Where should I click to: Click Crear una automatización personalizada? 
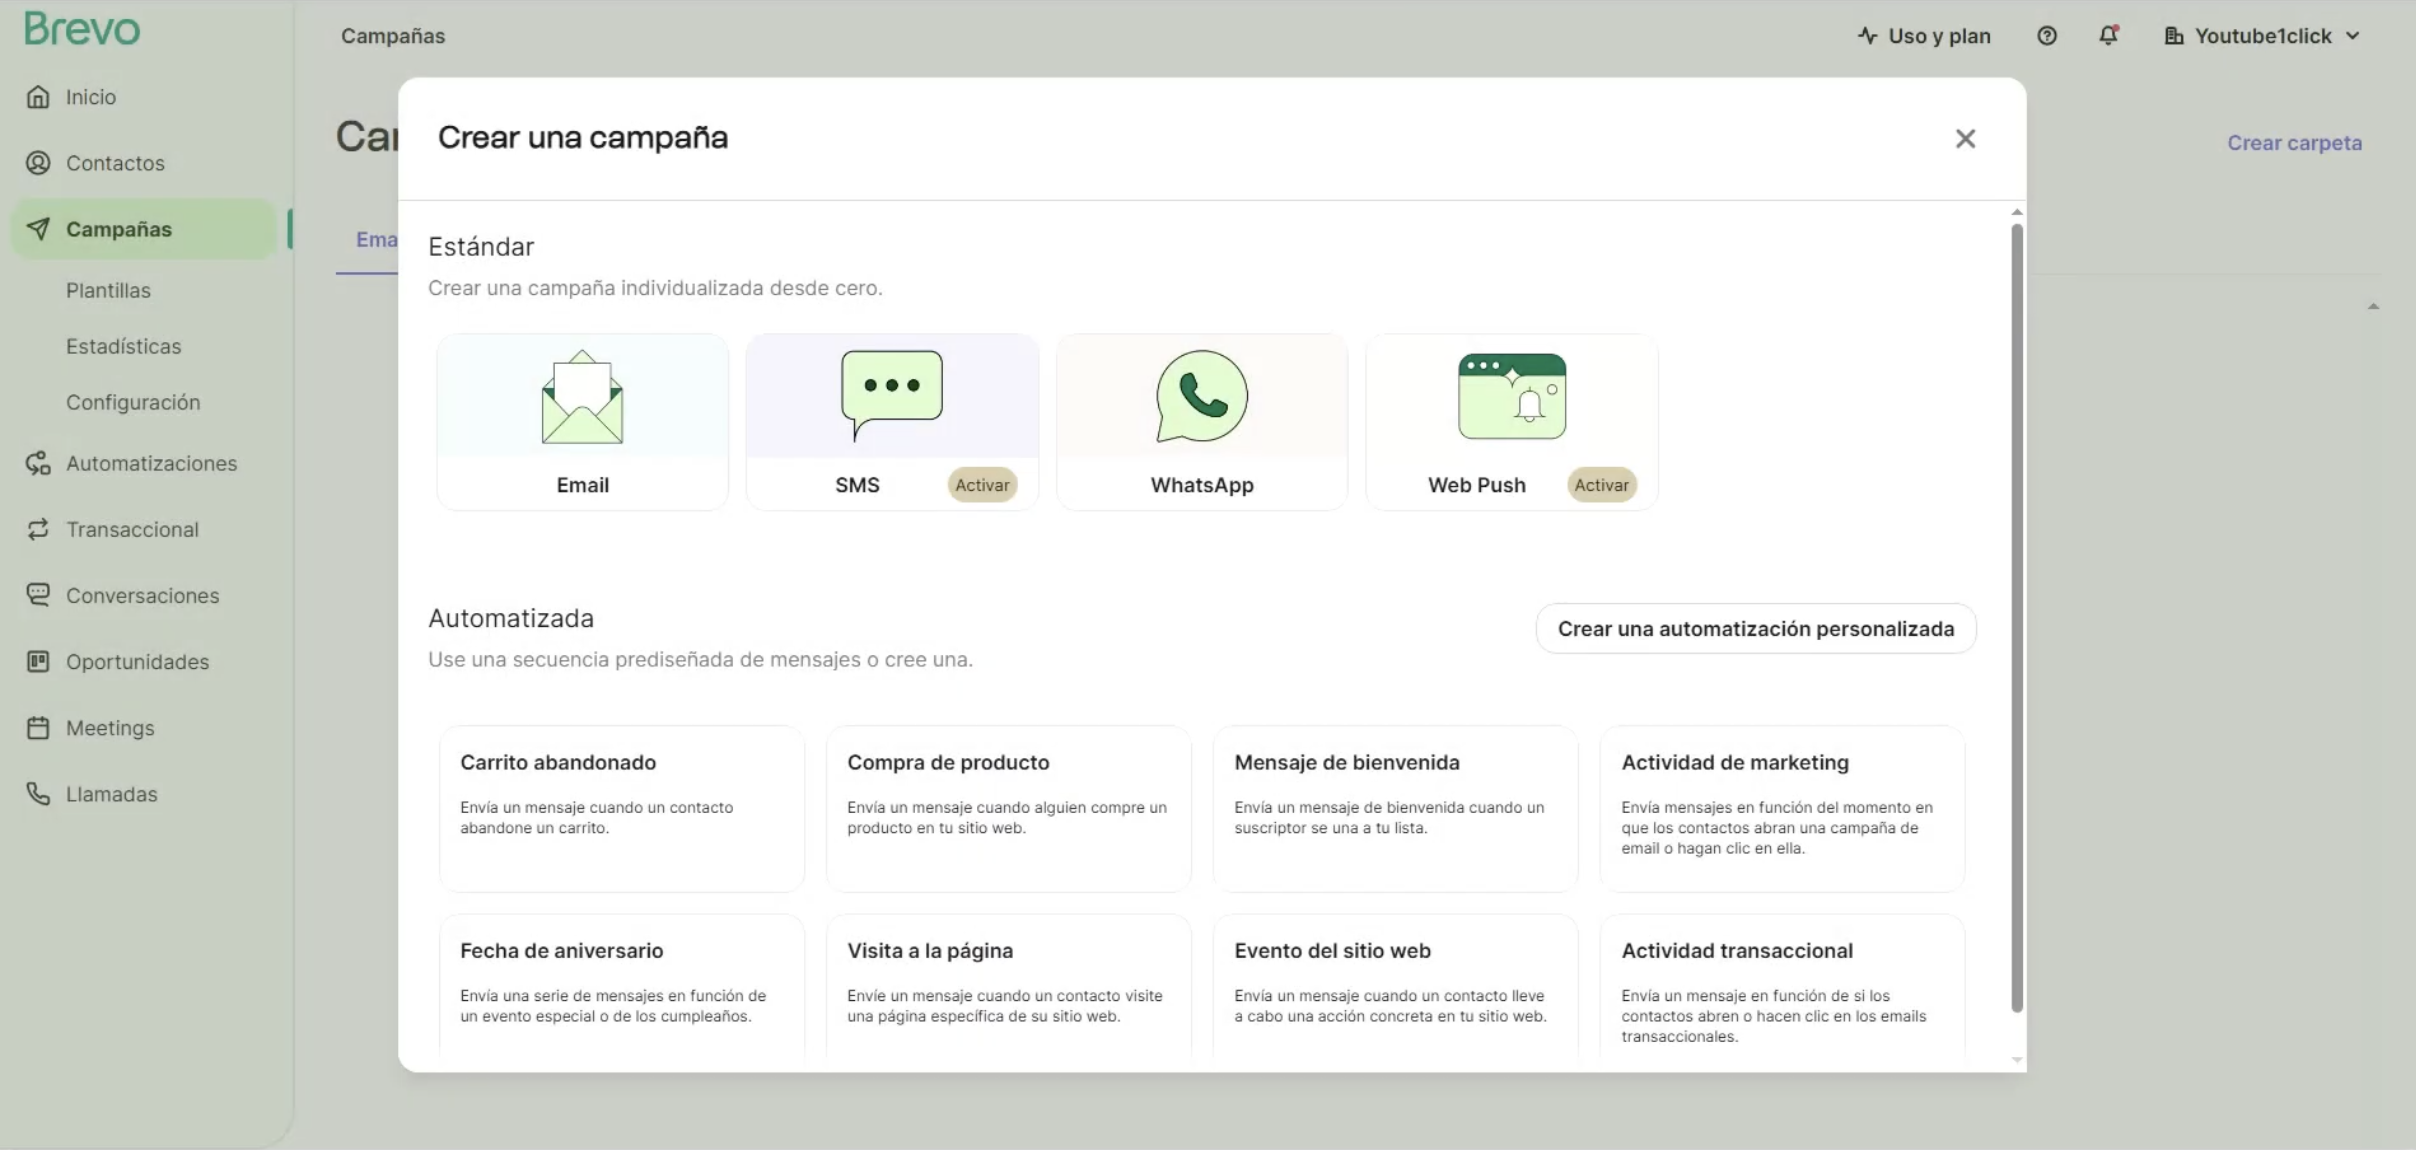[x=1756, y=628]
